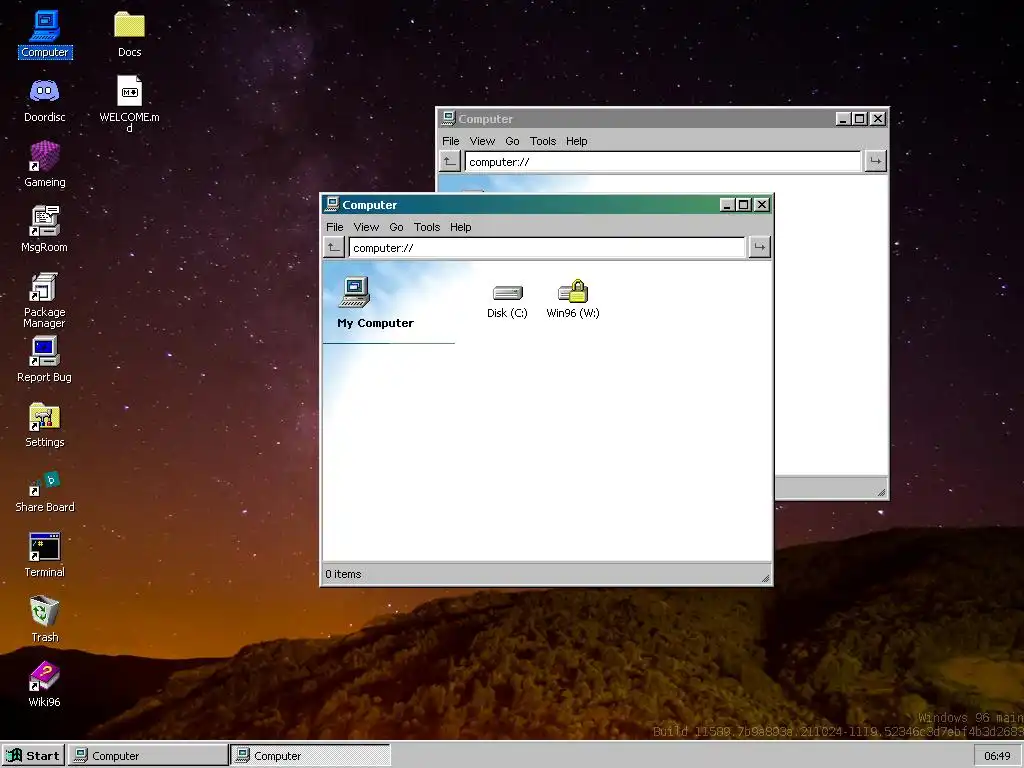The image size is (1024, 768).
Task: Switch to first Computer taskbar button
Action: [148, 756]
